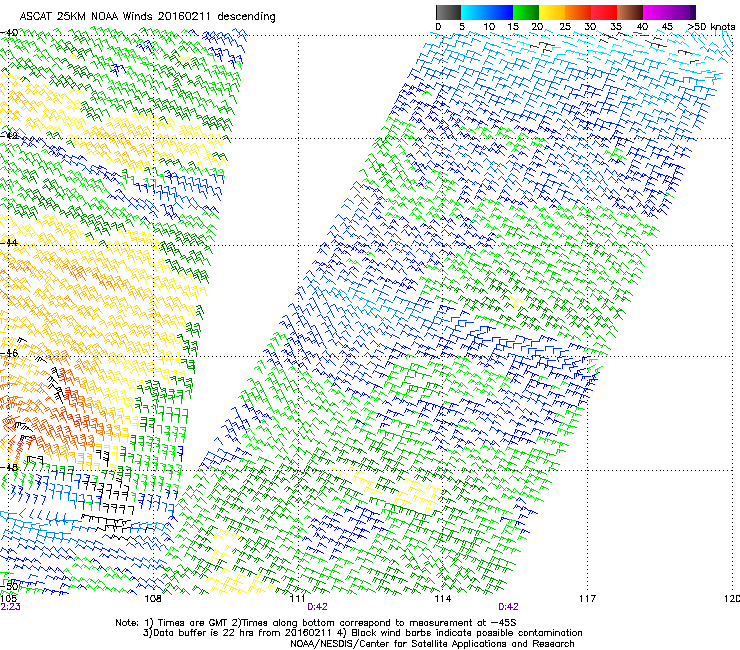The image size is (740, 650).
Task: Click the "111" longitude axis label
Action: click(x=297, y=599)
